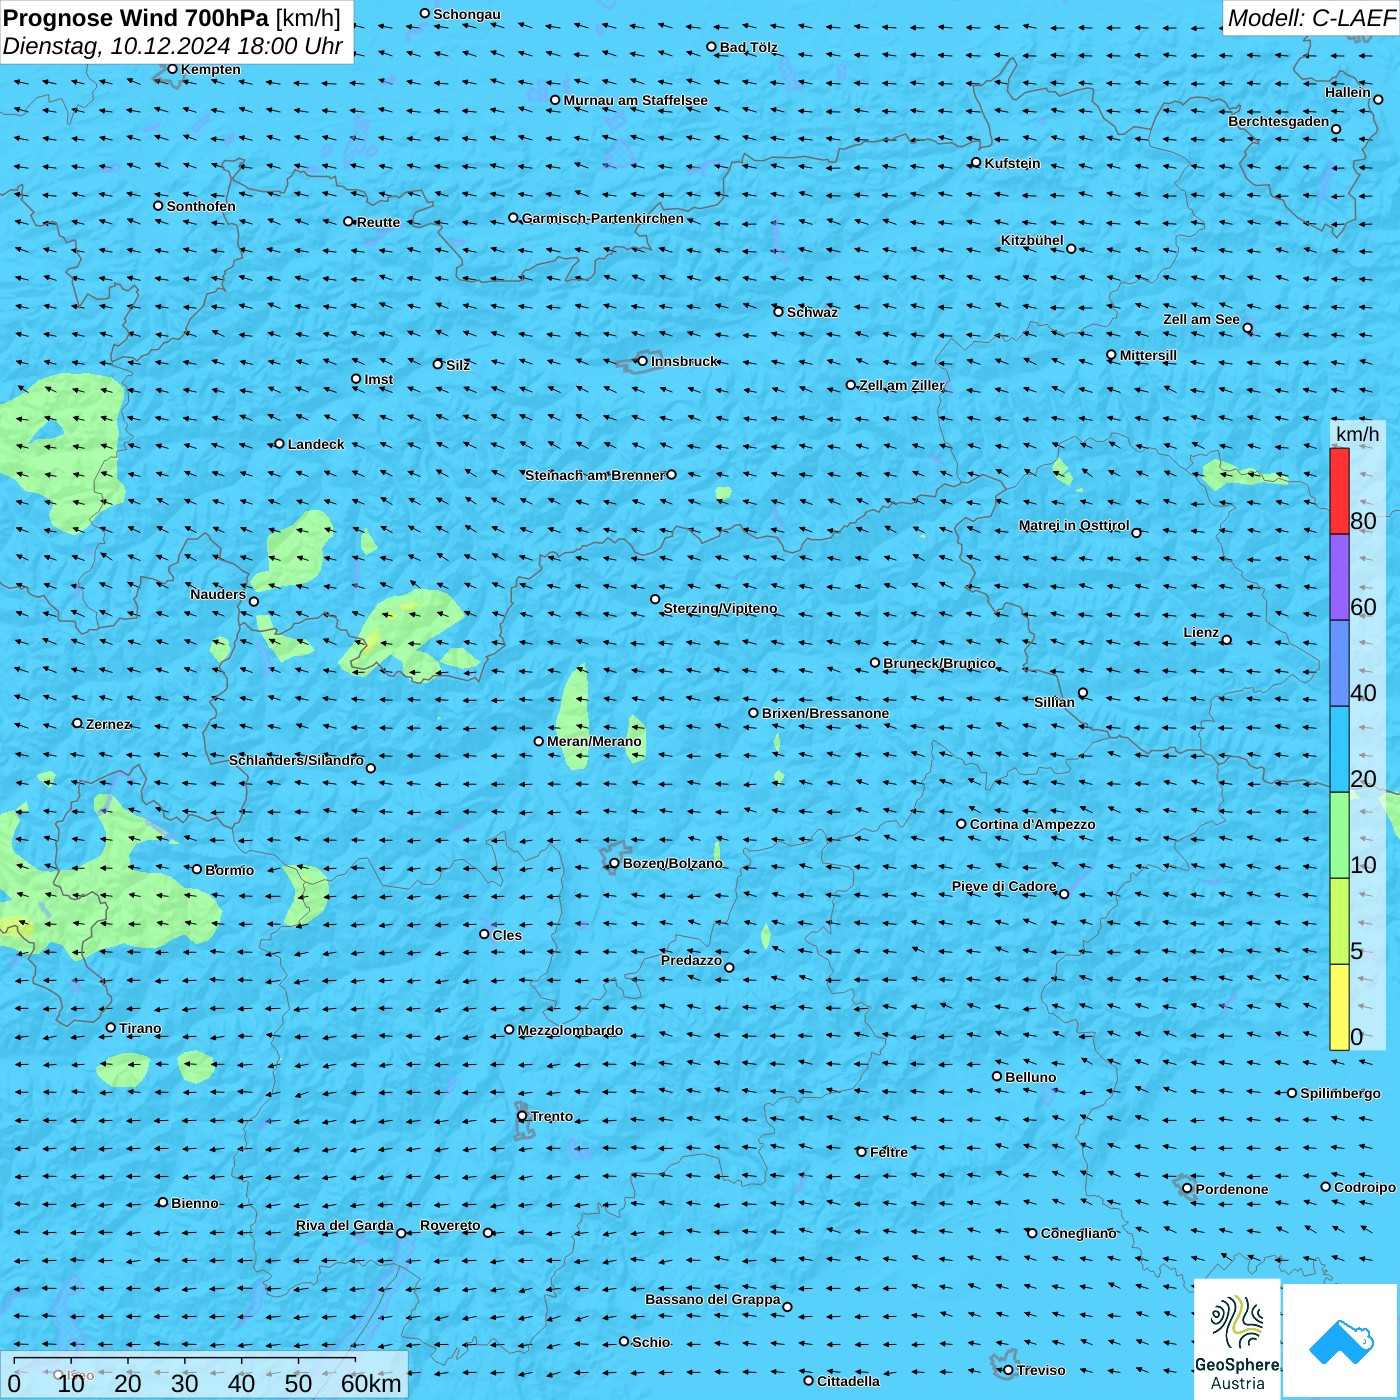Image resolution: width=1400 pixels, height=1400 pixels.
Task: Click the Cortina d'Ampezzo label
Action: click(1032, 824)
